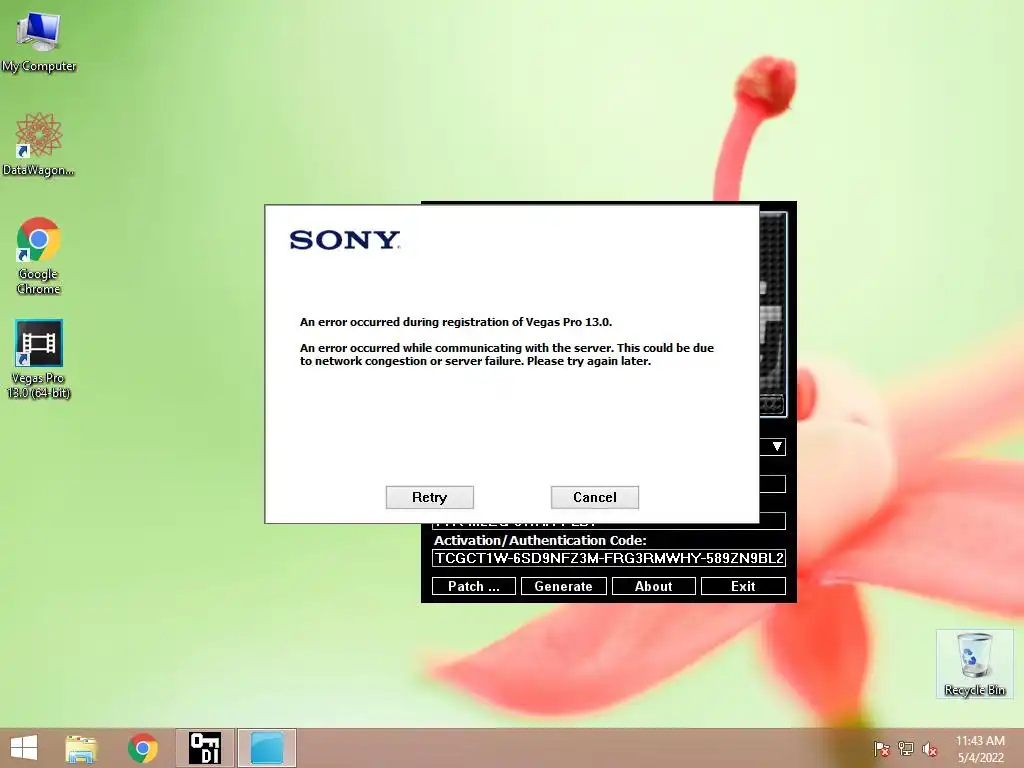This screenshot has width=1024, height=768.
Task: Open File Explorer from the taskbar
Action: tap(81, 748)
